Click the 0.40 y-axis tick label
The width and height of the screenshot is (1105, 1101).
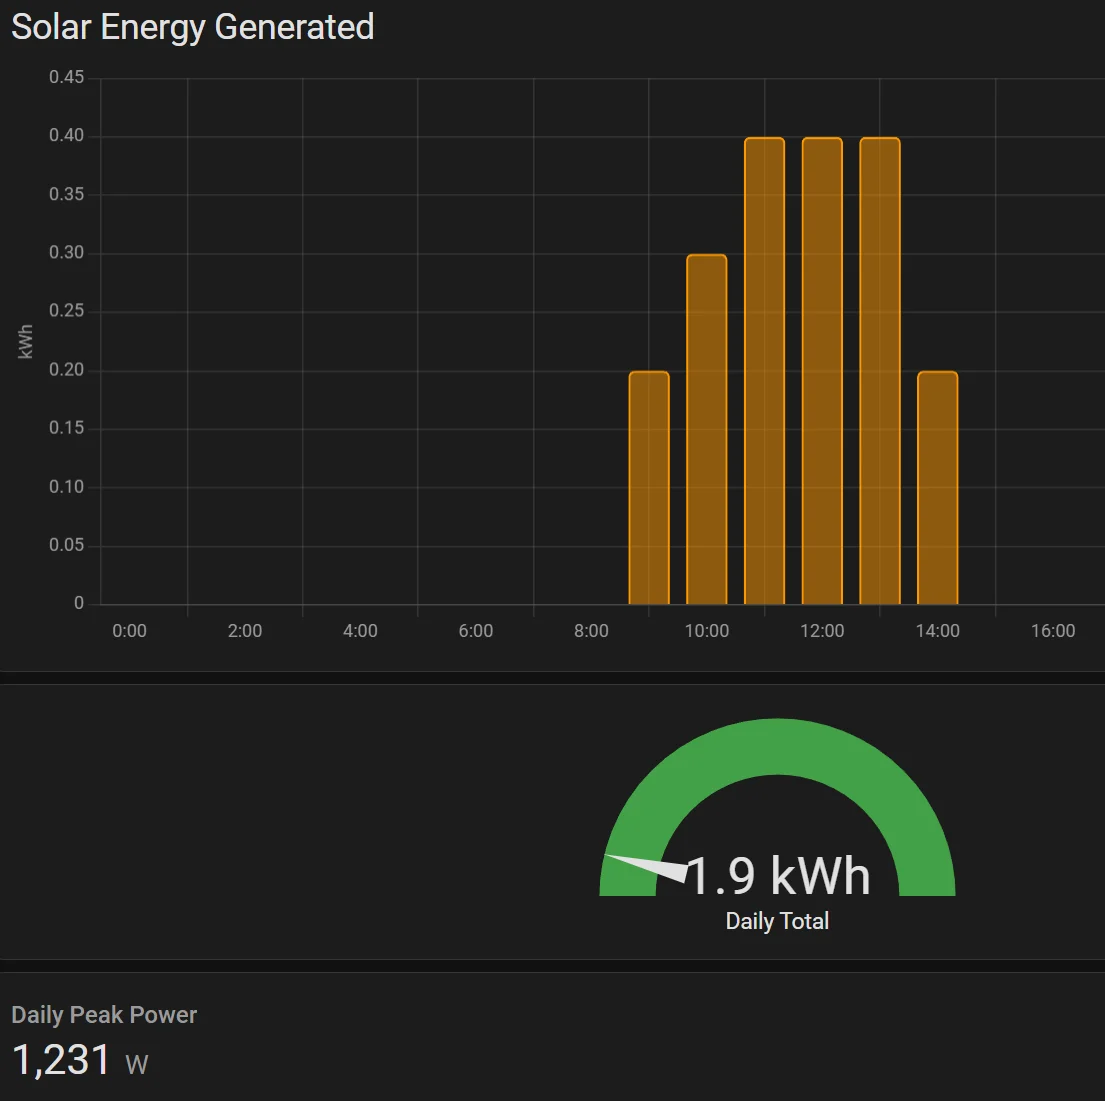66,135
